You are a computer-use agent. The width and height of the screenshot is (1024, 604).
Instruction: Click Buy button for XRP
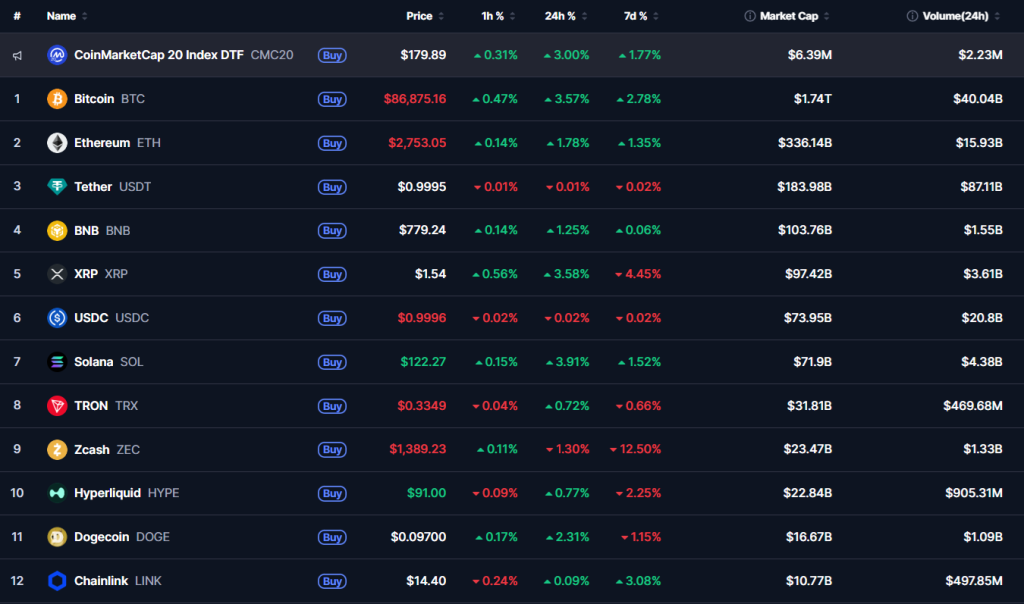(x=332, y=274)
